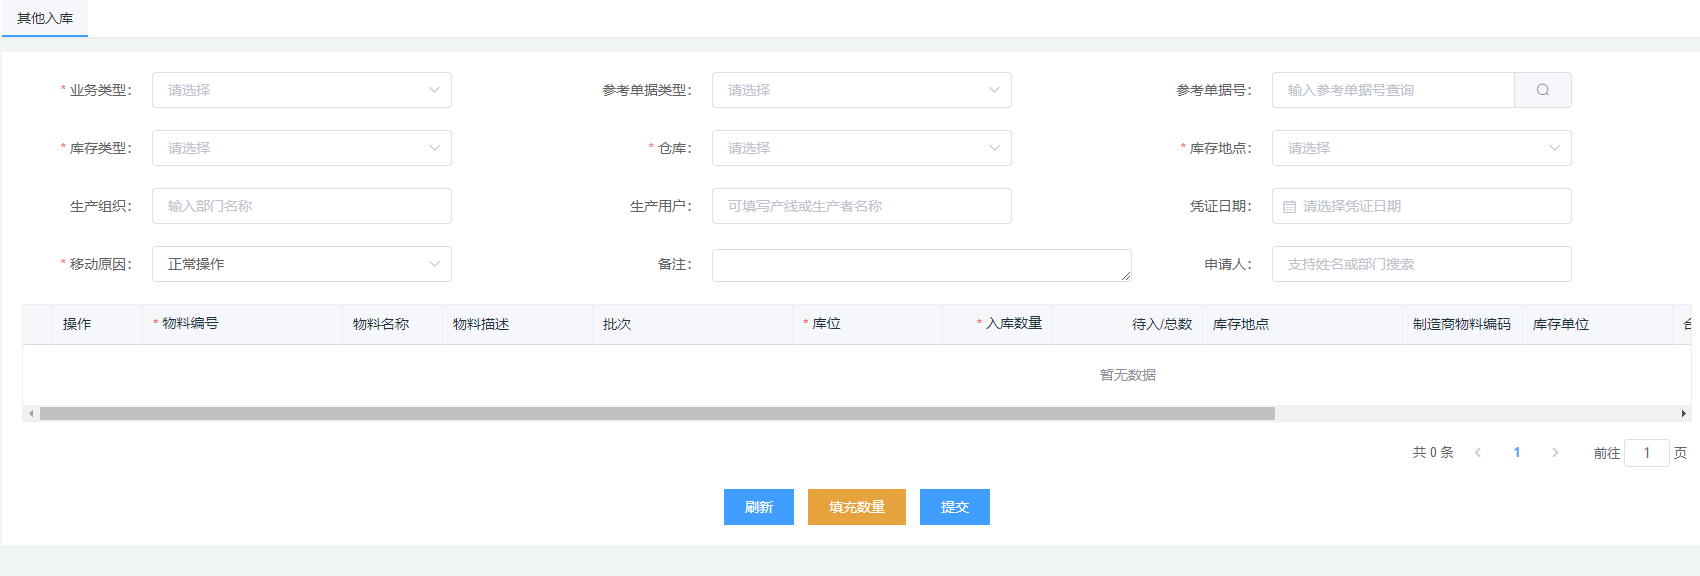Click page number 1 in pagination
The width and height of the screenshot is (1700, 576).
[x=1517, y=453]
